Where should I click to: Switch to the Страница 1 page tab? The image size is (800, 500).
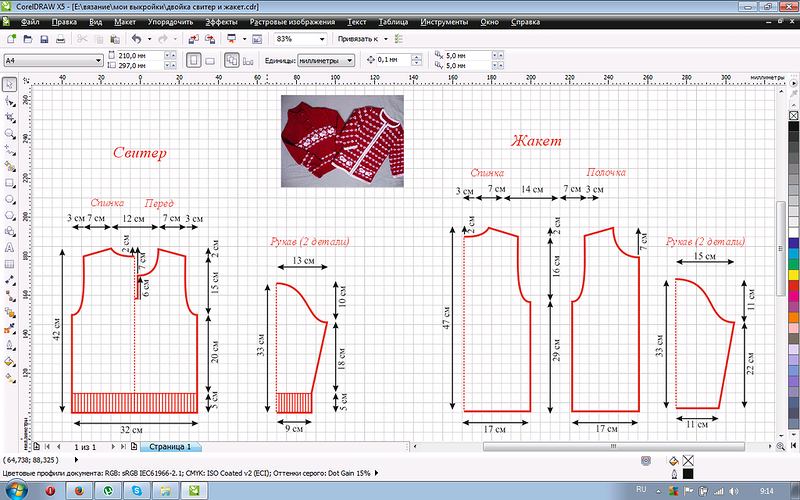point(170,446)
